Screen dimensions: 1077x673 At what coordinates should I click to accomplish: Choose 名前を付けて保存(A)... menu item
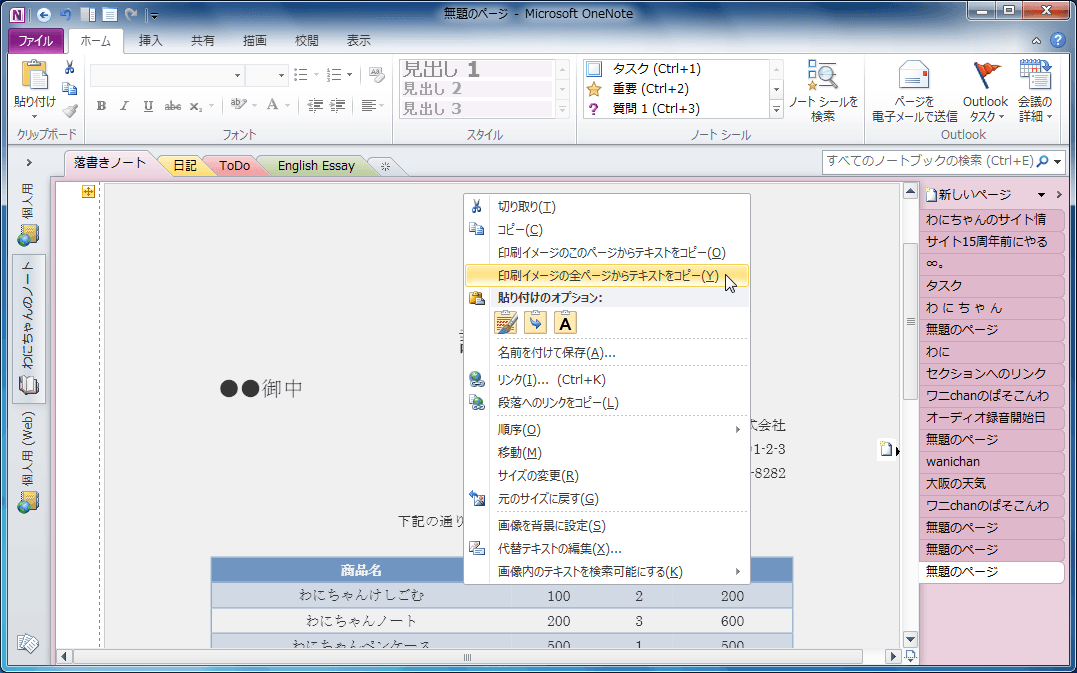coord(607,353)
